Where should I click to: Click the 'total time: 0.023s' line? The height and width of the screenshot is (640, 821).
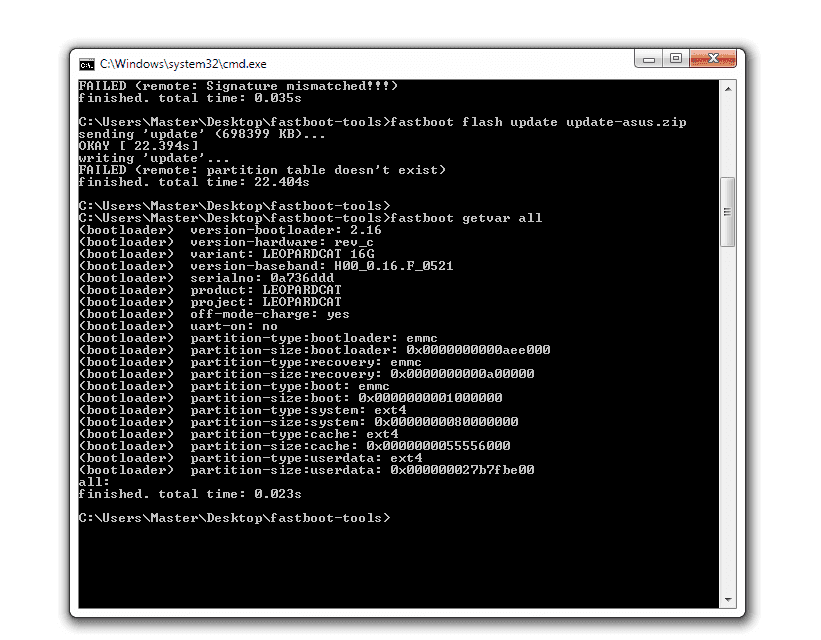click(x=190, y=494)
